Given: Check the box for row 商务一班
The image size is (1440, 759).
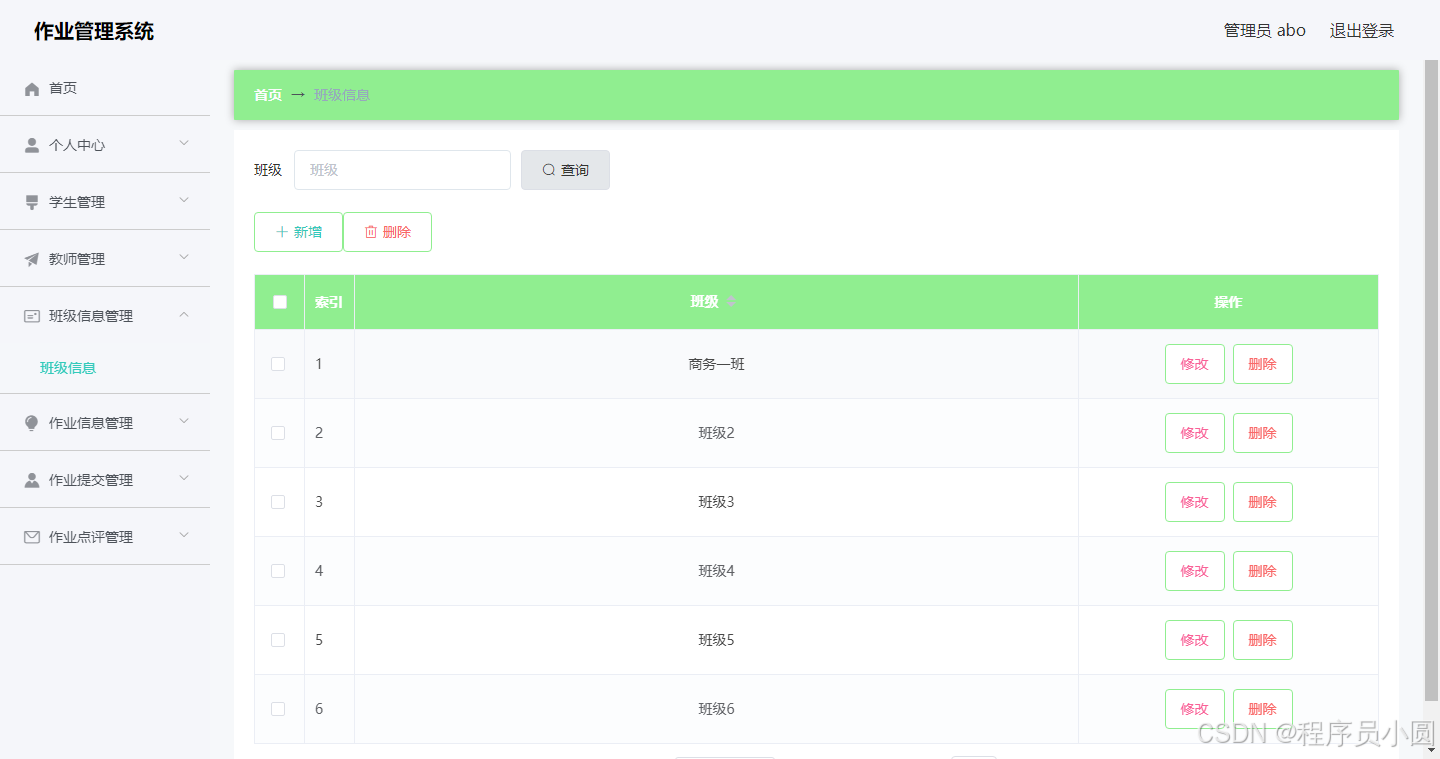Looking at the screenshot, I should pyautogui.click(x=278, y=364).
